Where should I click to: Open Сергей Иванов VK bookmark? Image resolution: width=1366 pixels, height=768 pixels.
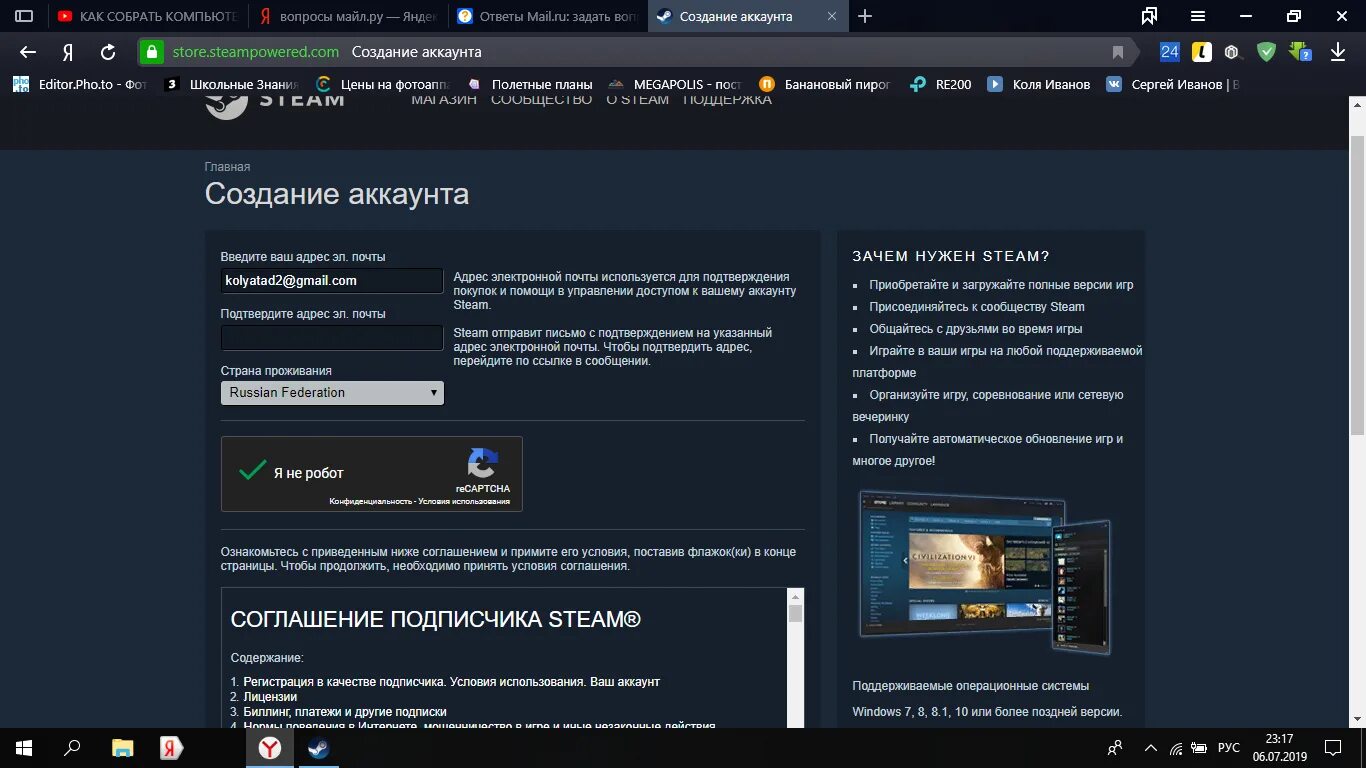click(x=1172, y=84)
